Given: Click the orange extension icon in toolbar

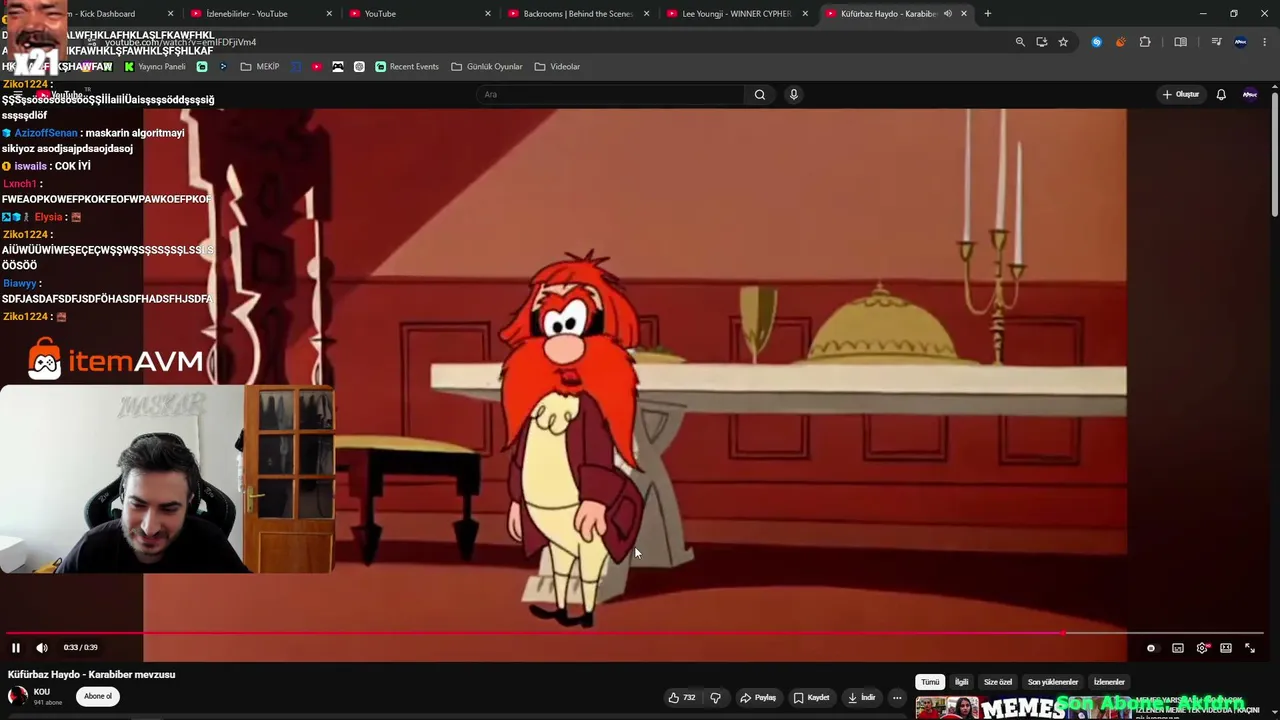Looking at the screenshot, I should point(1120,42).
